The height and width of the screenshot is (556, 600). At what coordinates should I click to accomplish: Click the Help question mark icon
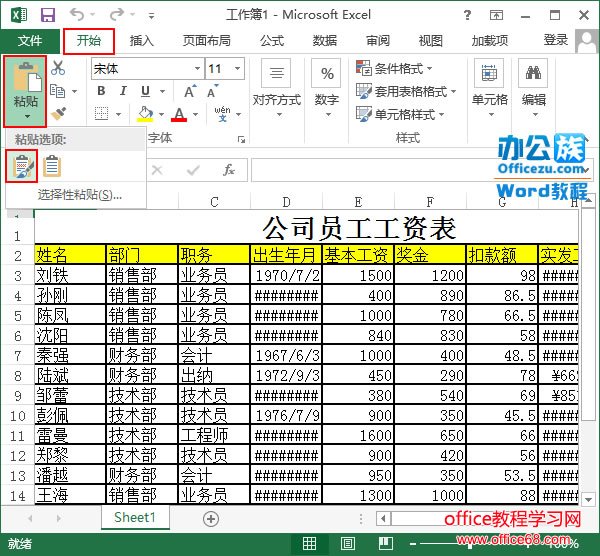467,15
